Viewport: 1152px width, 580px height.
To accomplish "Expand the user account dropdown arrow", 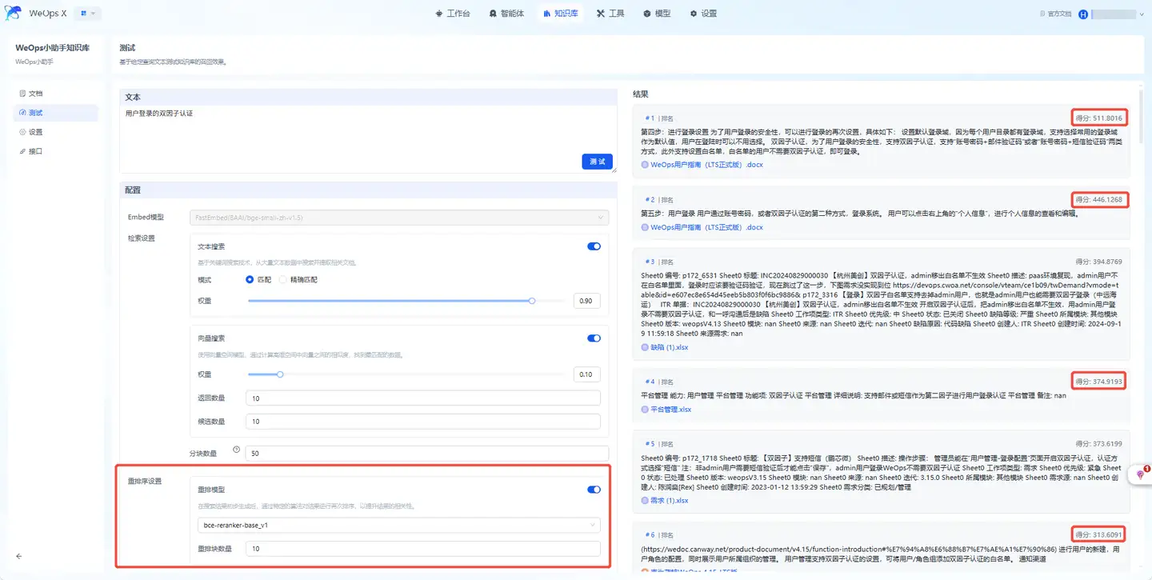I will [x=1142, y=14].
